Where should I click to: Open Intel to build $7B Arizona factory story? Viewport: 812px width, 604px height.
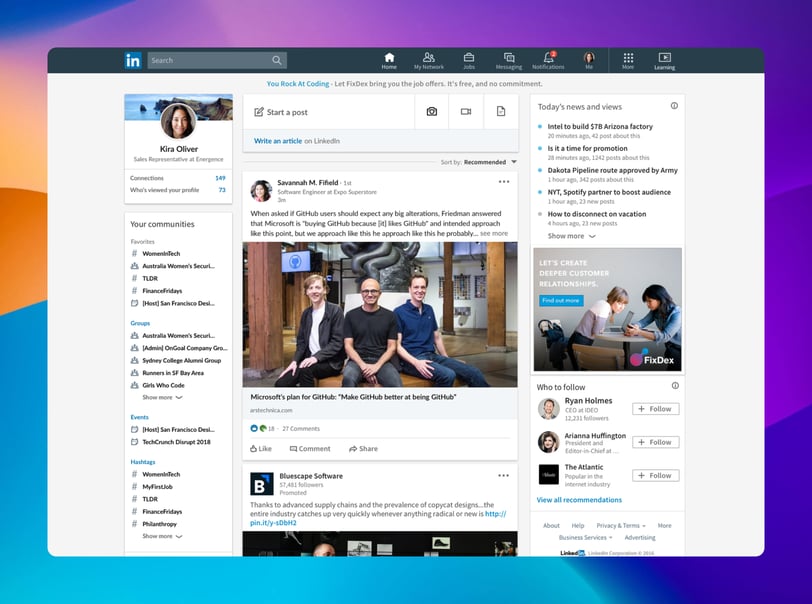[x=600, y=126]
